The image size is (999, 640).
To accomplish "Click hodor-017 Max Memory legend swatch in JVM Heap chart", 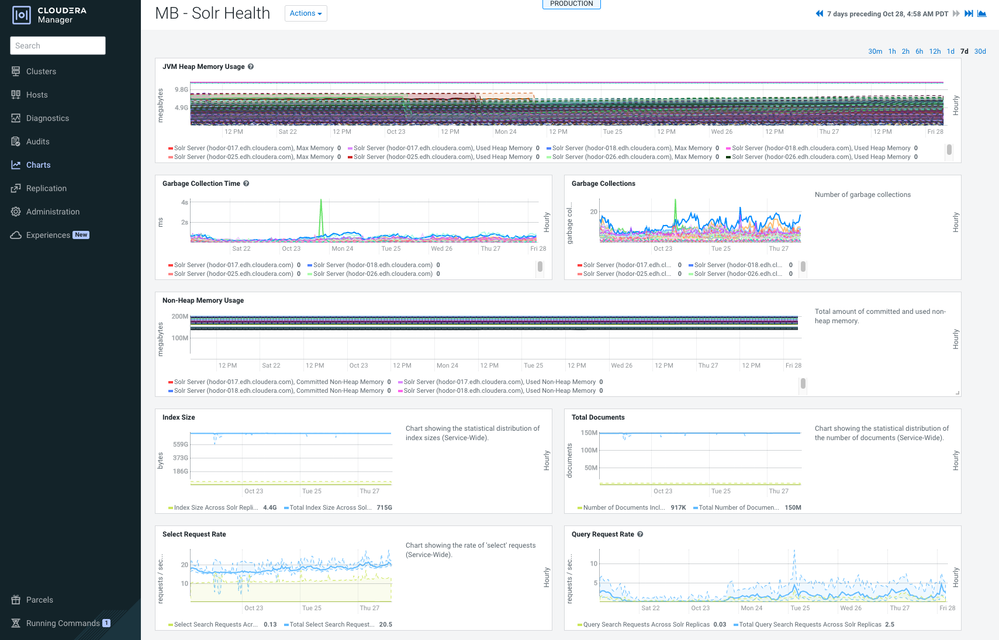I will pos(171,148).
